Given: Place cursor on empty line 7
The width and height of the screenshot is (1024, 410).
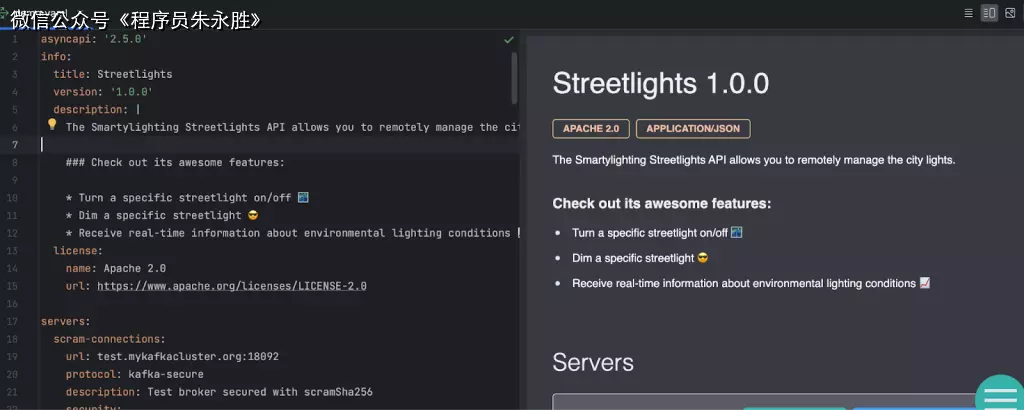Looking at the screenshot, I should pyautogui.click(x=200, y=145).
